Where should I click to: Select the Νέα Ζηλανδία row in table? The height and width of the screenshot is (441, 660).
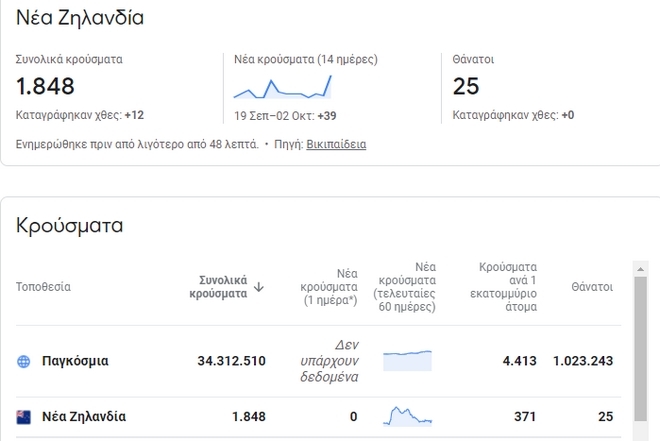(x=83, y=417)
